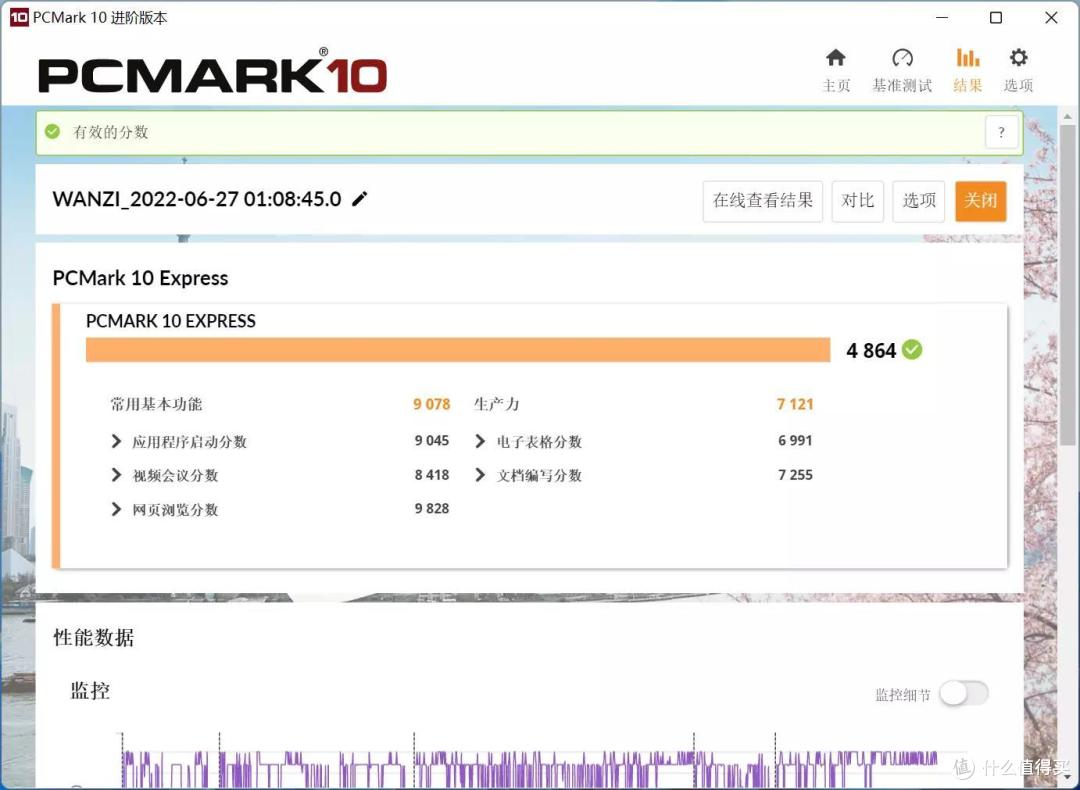Click the vertical scrollbar thumb

1068,286
